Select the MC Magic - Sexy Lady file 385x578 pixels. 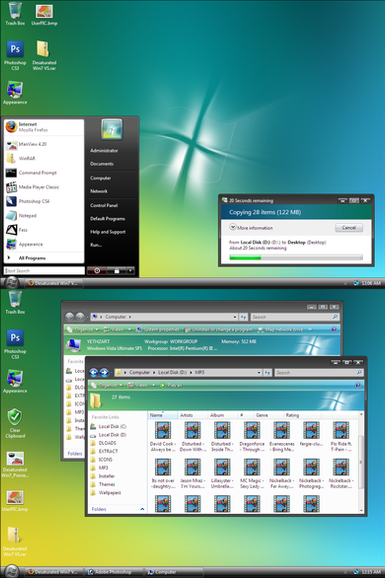(x=252, y=474)
